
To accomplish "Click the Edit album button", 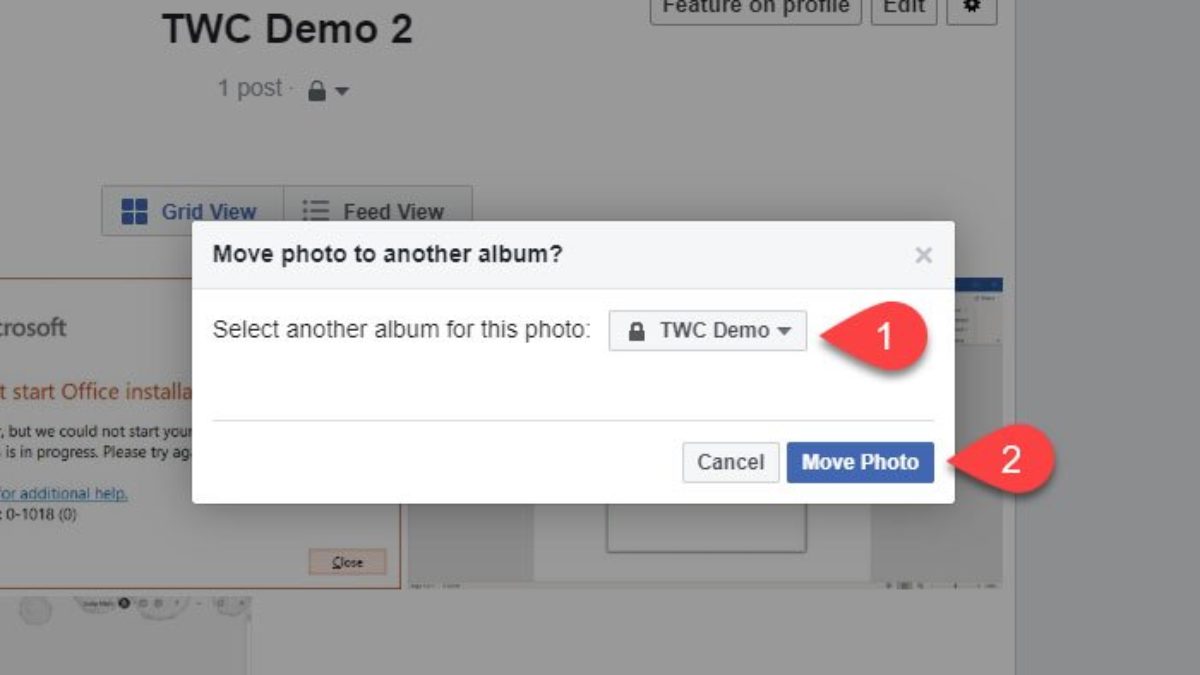I will point(904,8).
